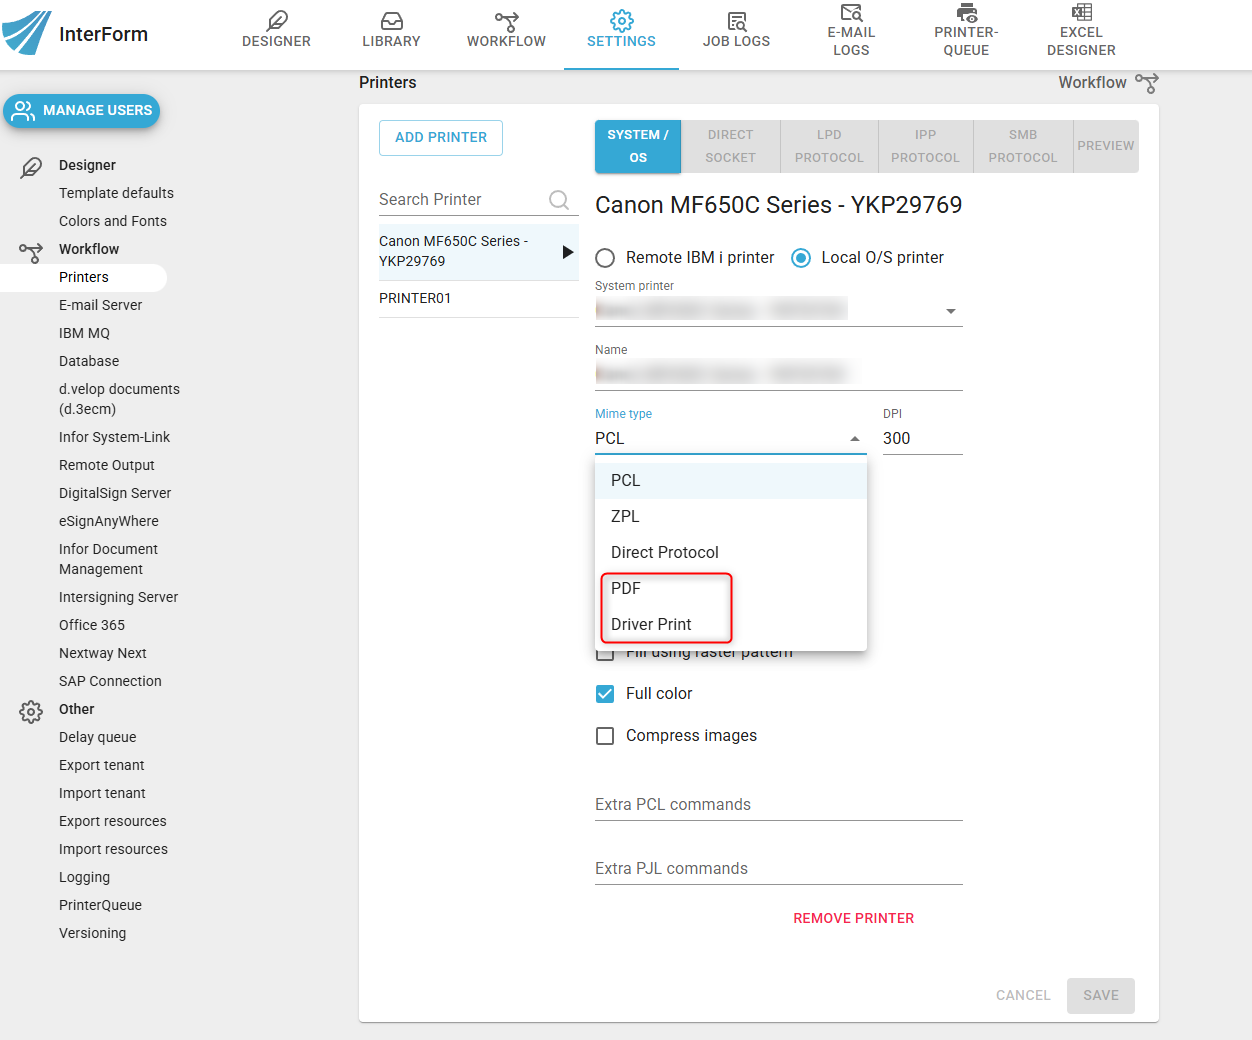The image size is (1252, 1040).
Task: Click the InterForm logo icon
Action: coord(26,33)
